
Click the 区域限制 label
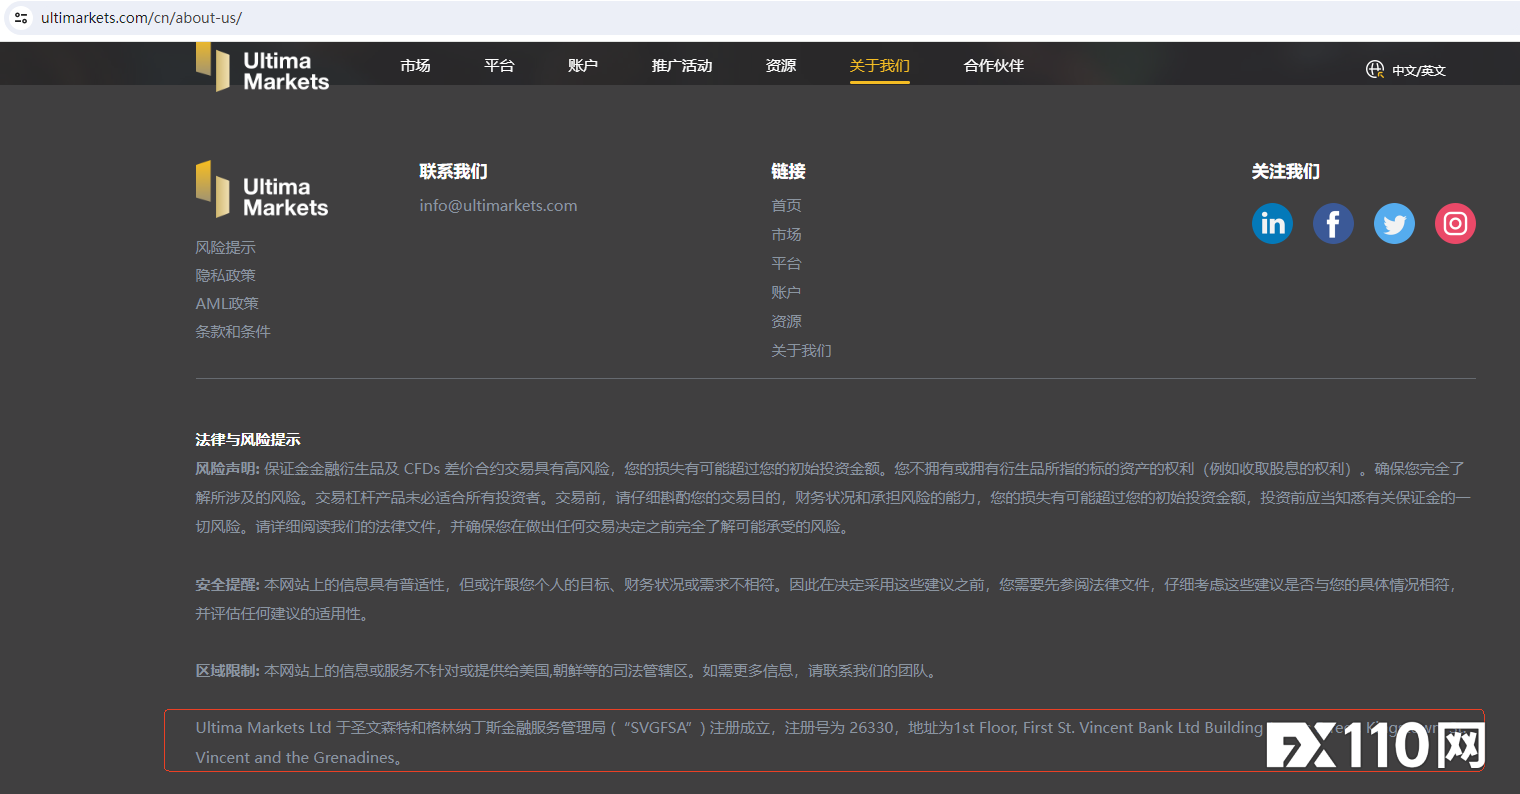coord(227,671)
